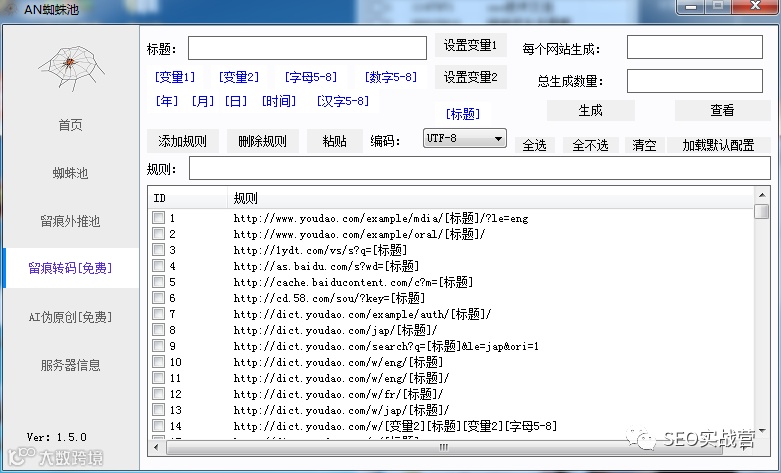The image size is (781, 473).
Task: Focus the 每个网站生成 input field
Action: click(694, 47)
